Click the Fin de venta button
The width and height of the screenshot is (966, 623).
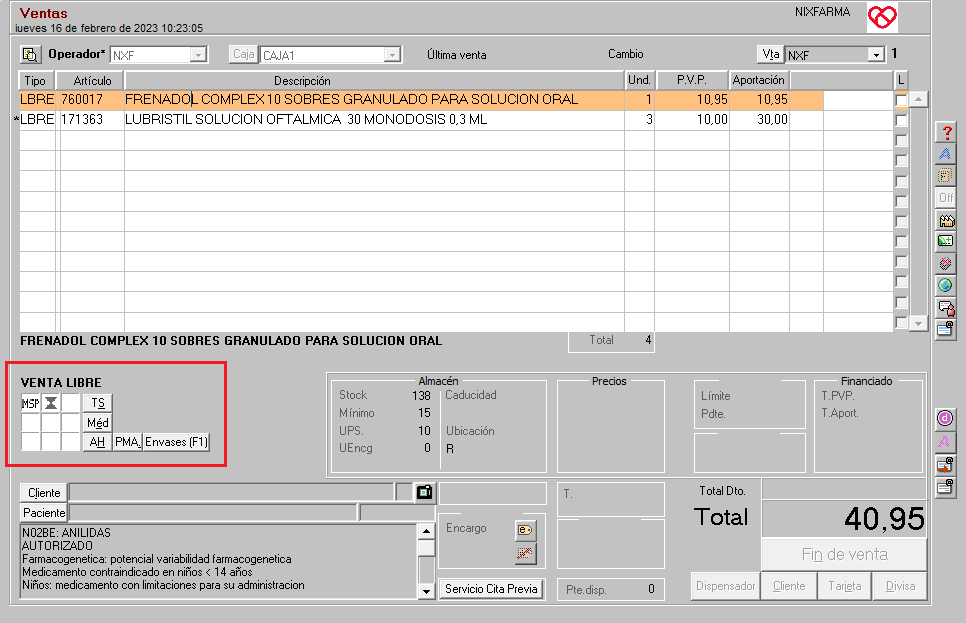(844, 555)
